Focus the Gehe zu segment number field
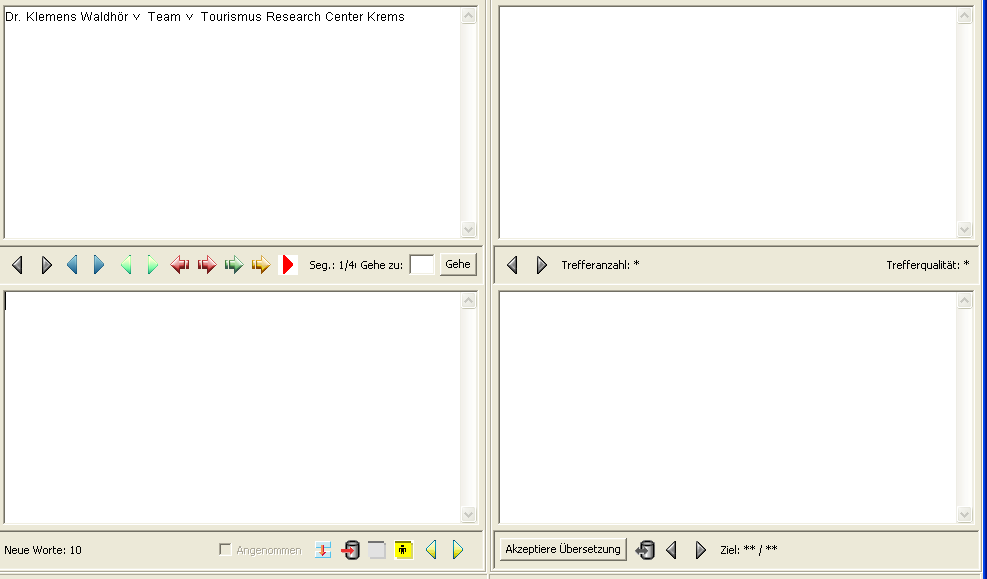The height and width of the screenshot is (579, 987). 422,265
